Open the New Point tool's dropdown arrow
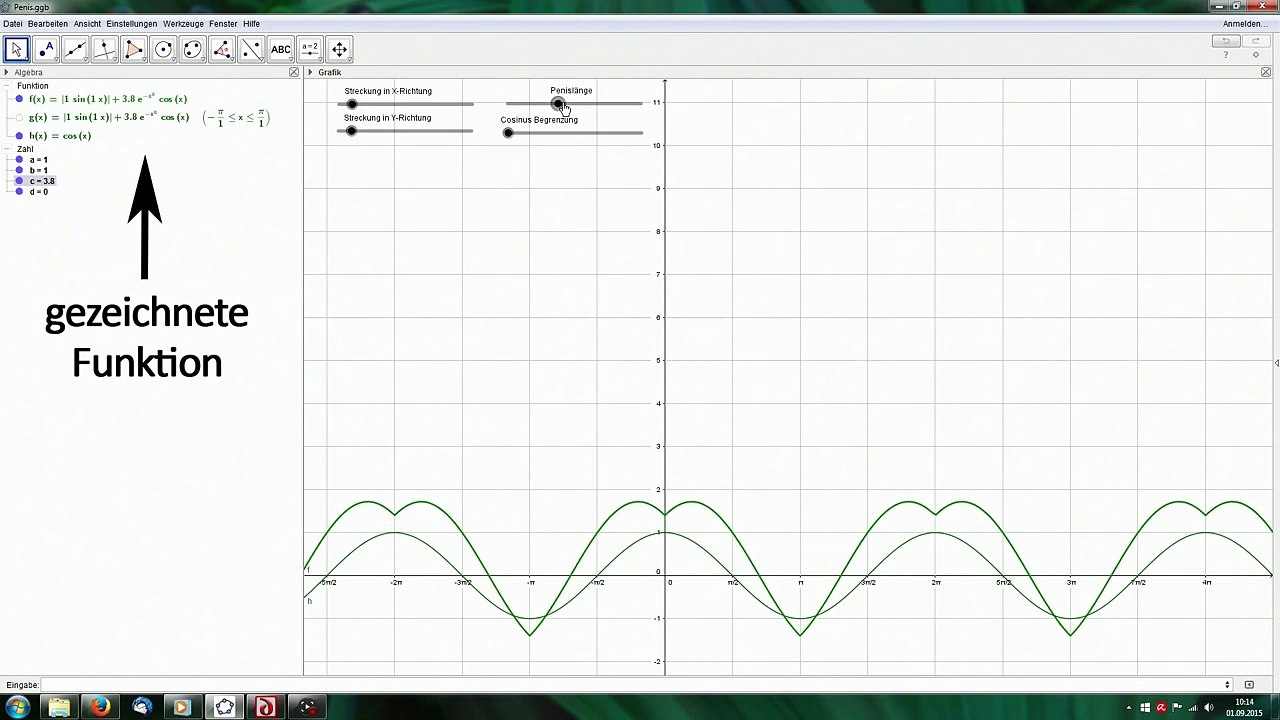Screen dimensions: 1280x720 pyautogui.click(x=55, y=59)
